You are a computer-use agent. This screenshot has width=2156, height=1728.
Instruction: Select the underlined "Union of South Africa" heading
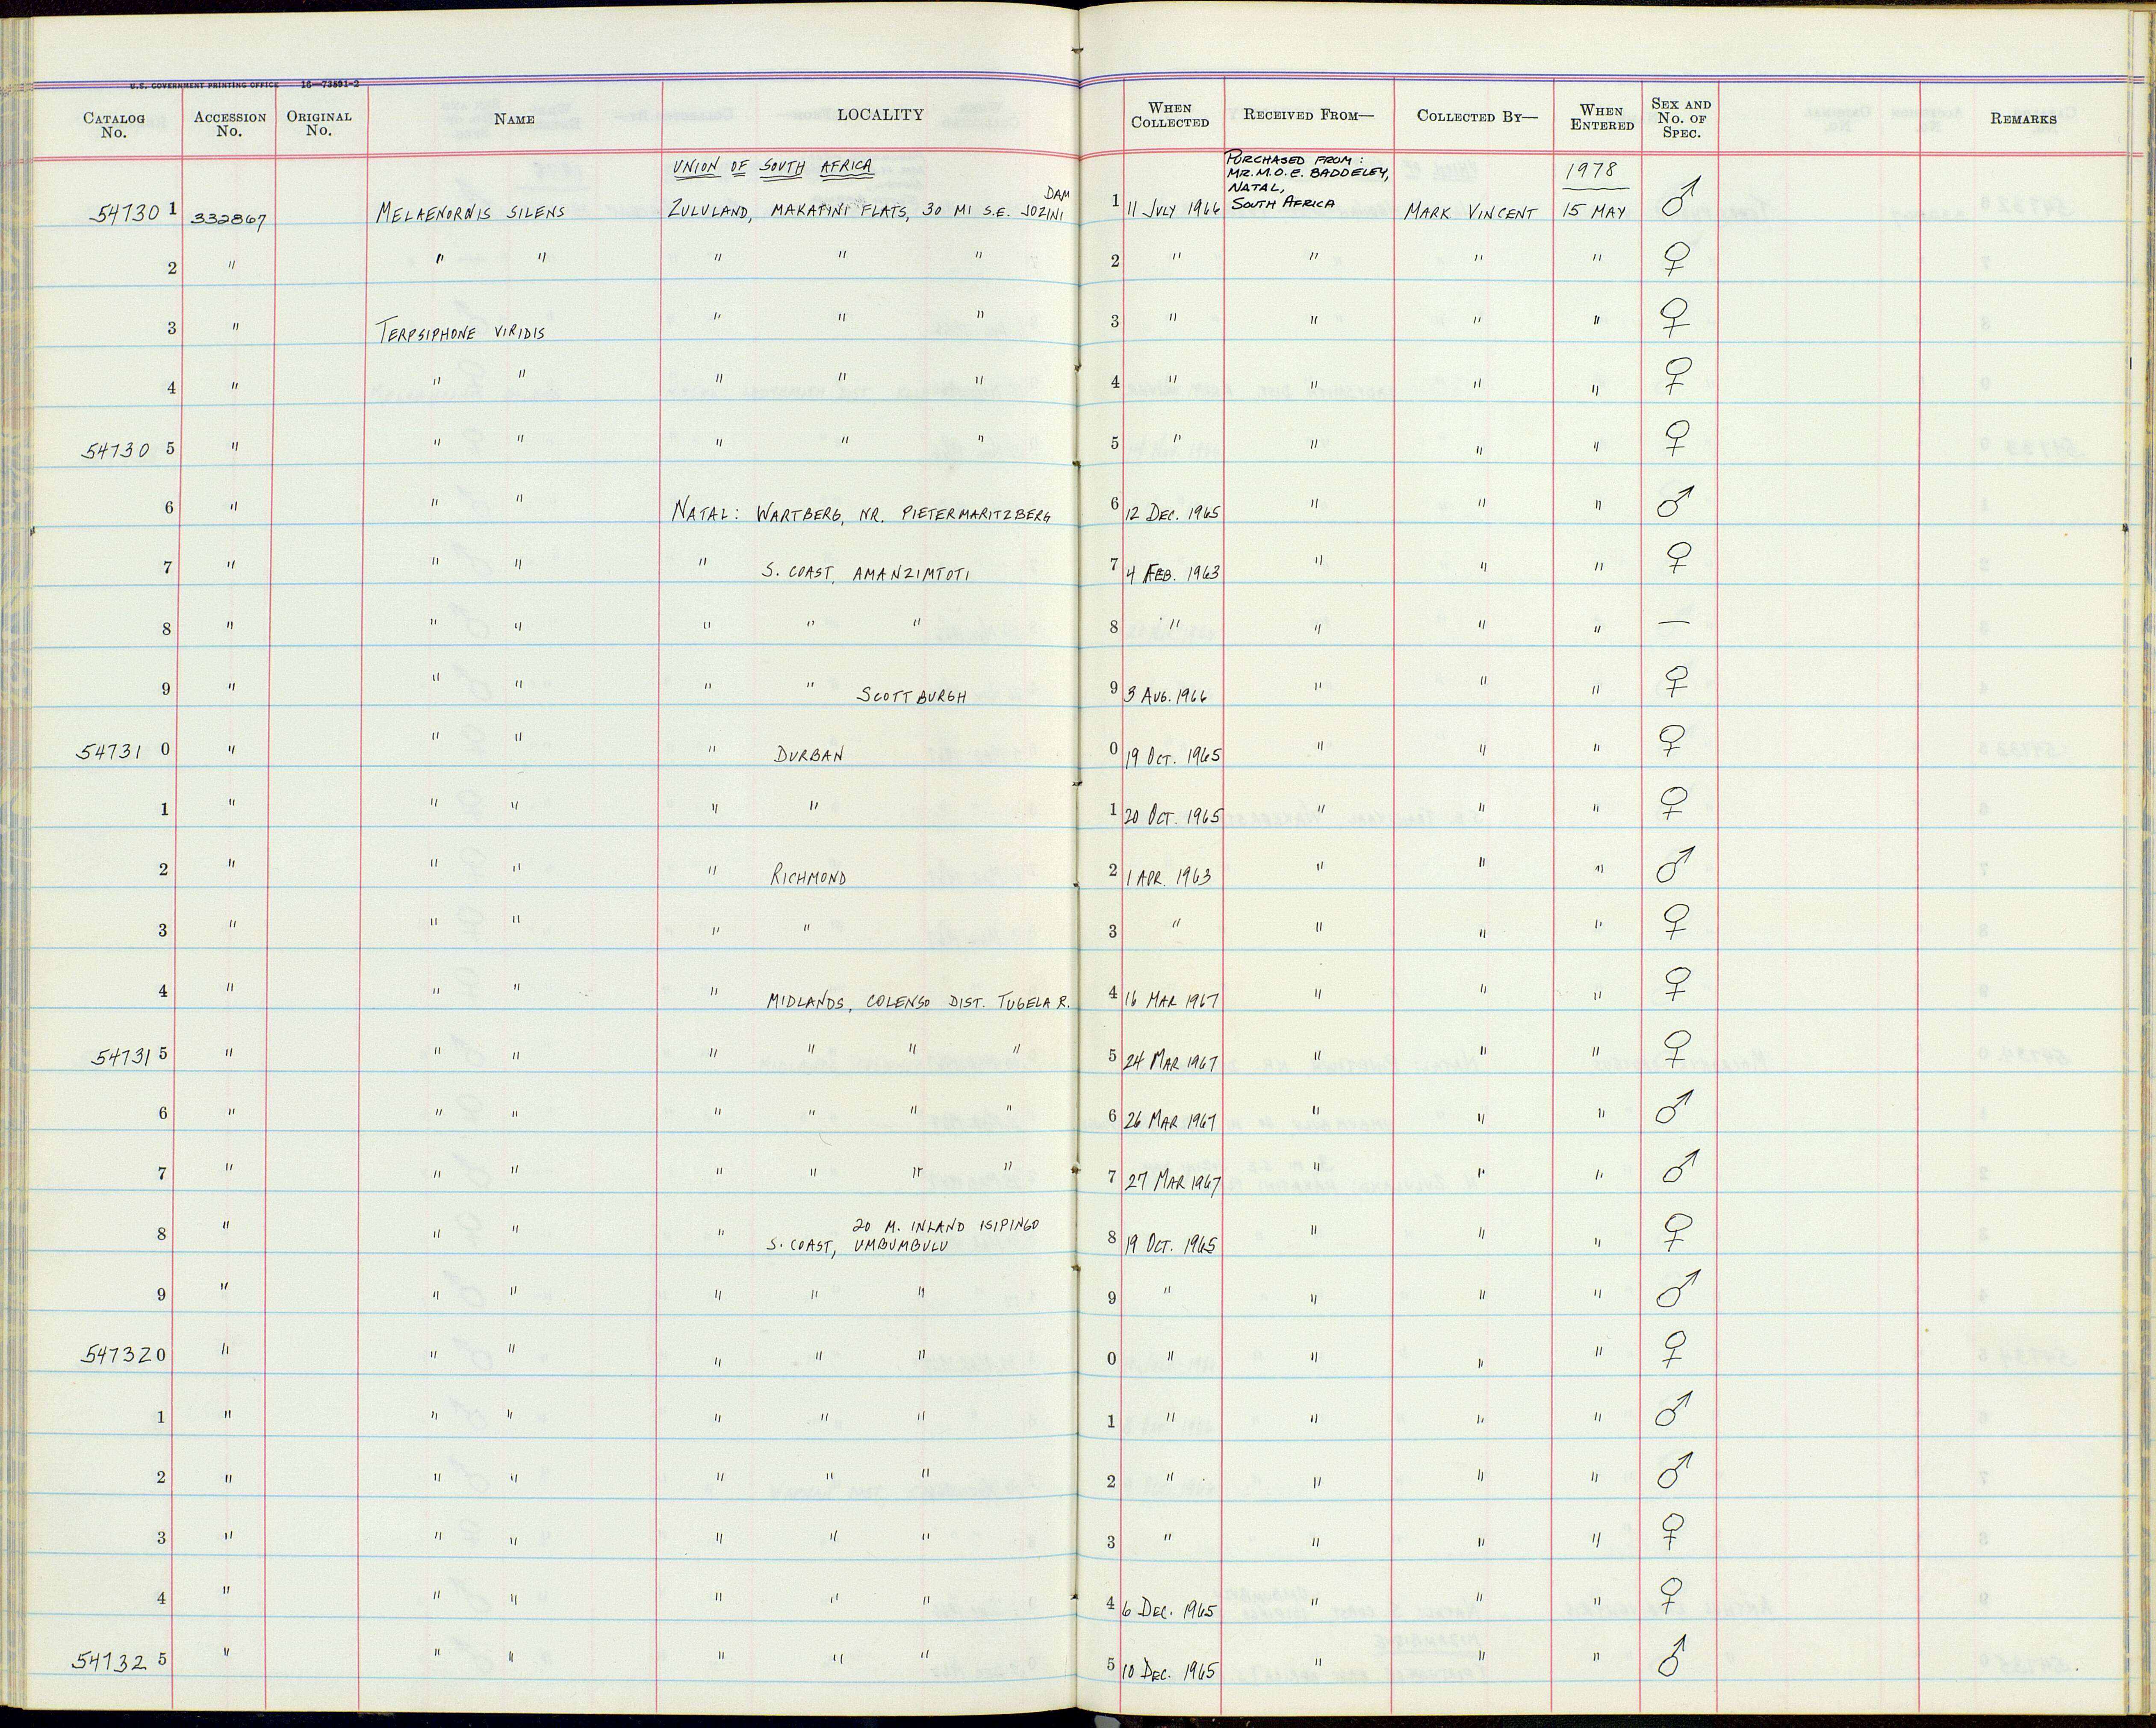coord(773,167)
